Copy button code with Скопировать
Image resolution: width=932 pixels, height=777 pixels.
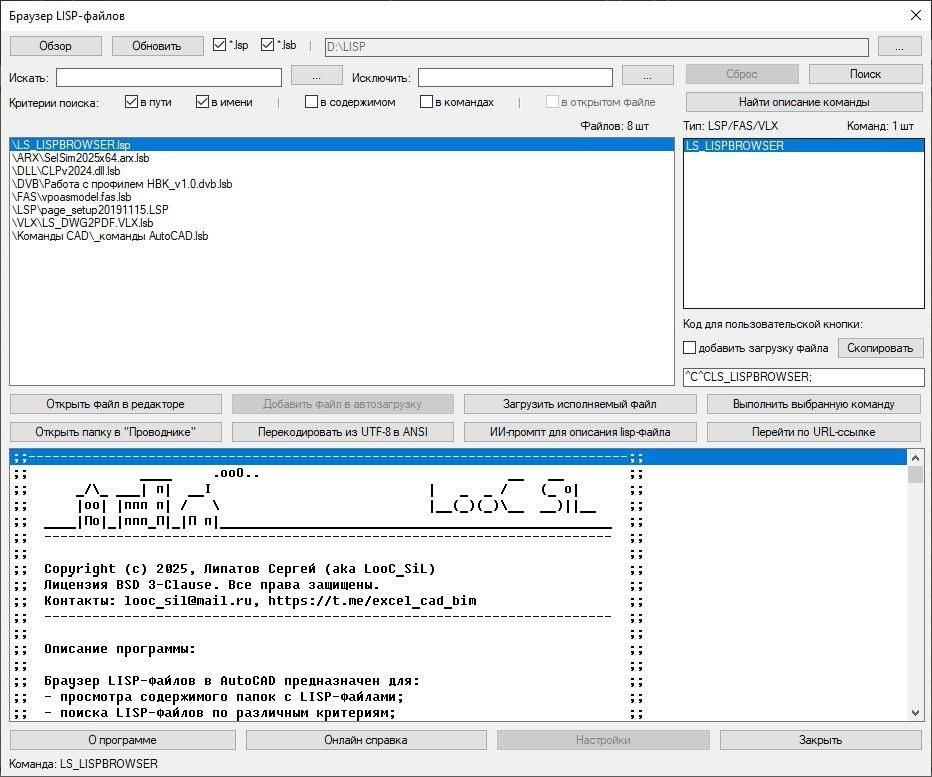pos(880,348)
